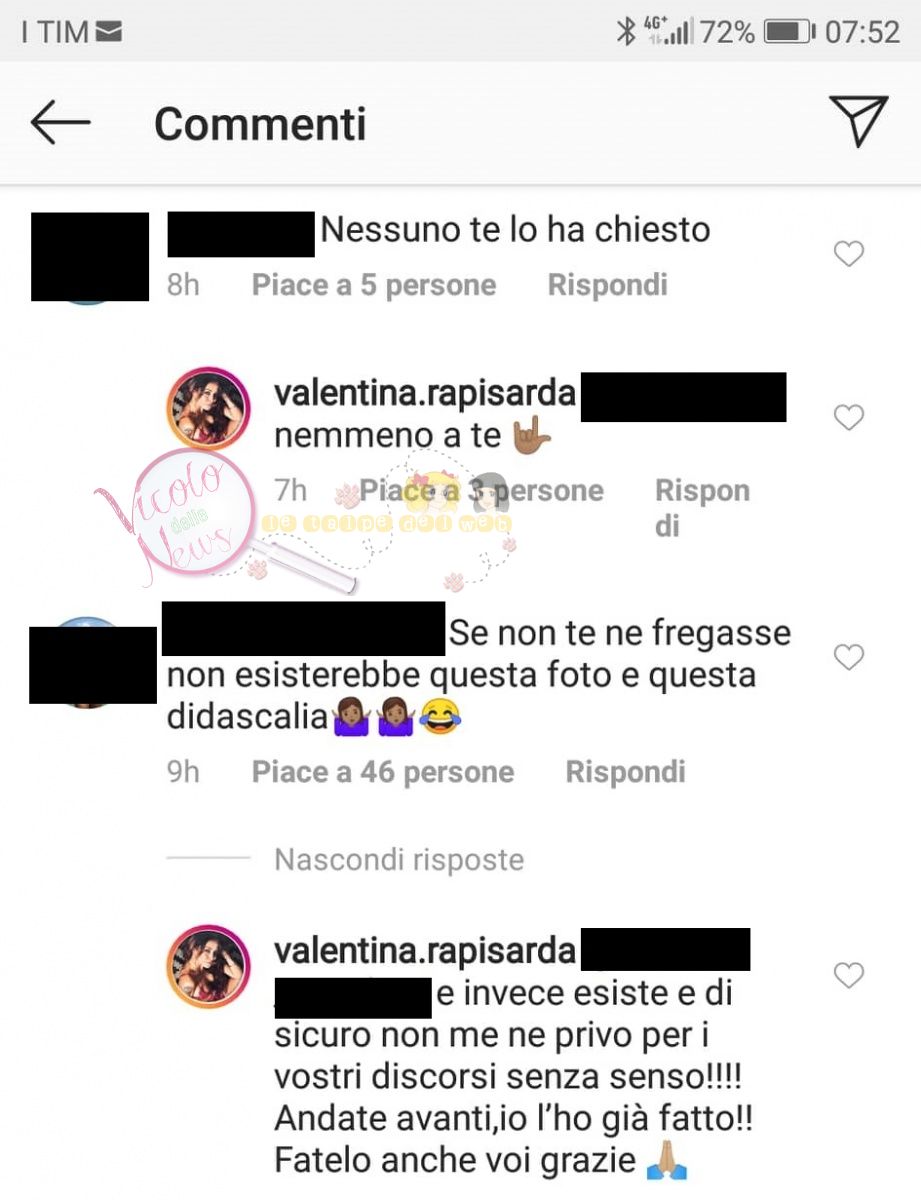Tap the mail notification icon near TIM
The width and height of the screenshot is (921, 1200).
[x=109, y=32]
